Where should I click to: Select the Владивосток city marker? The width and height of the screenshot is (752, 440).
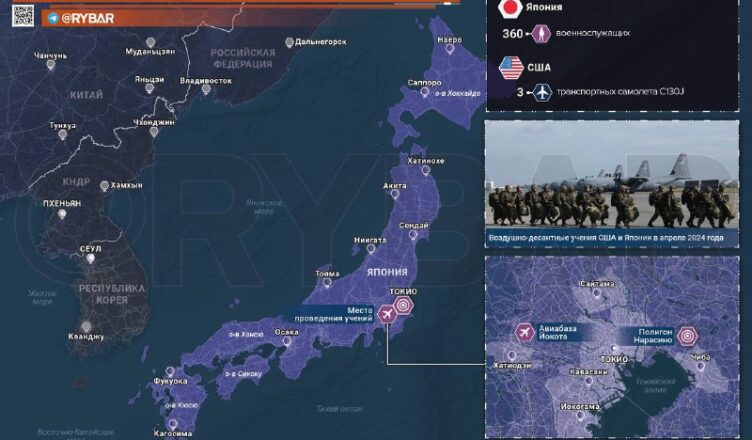pos(206,90)
